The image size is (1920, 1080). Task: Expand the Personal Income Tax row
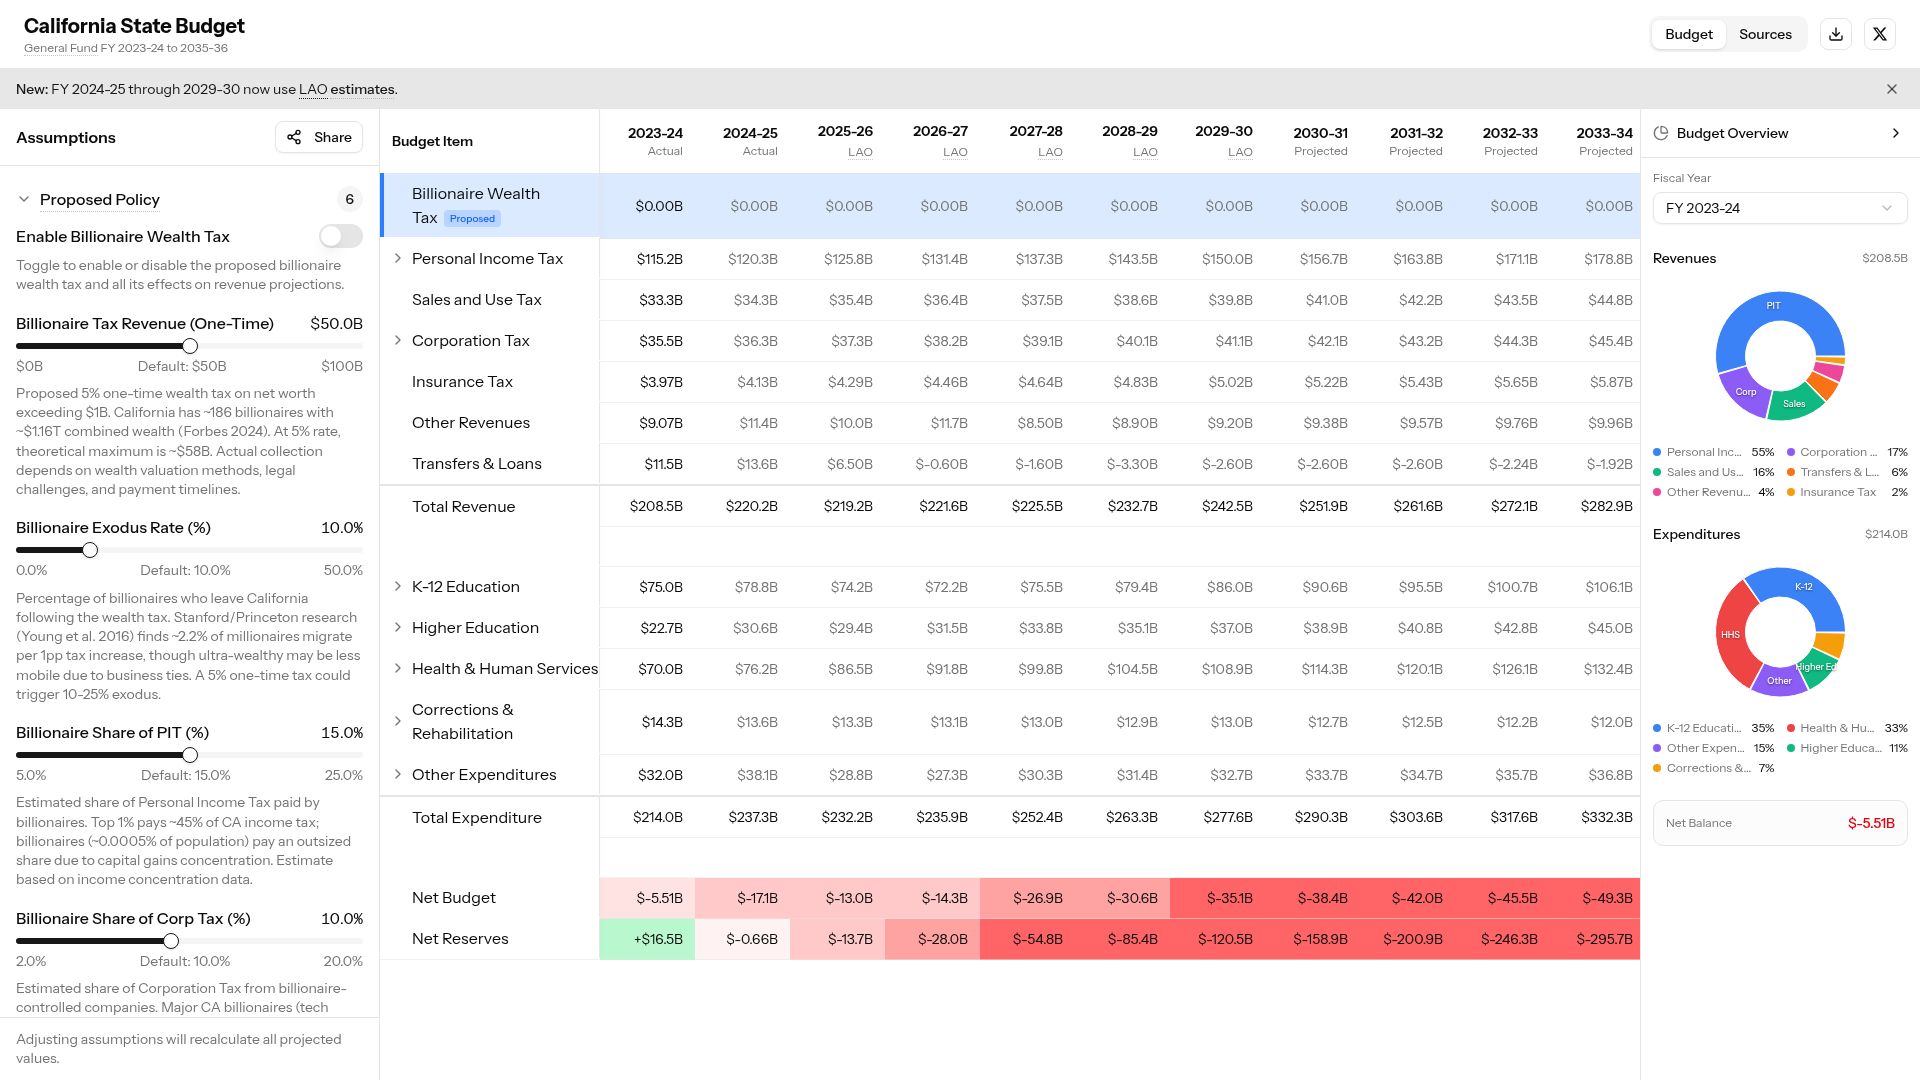[x=398, y=258]
